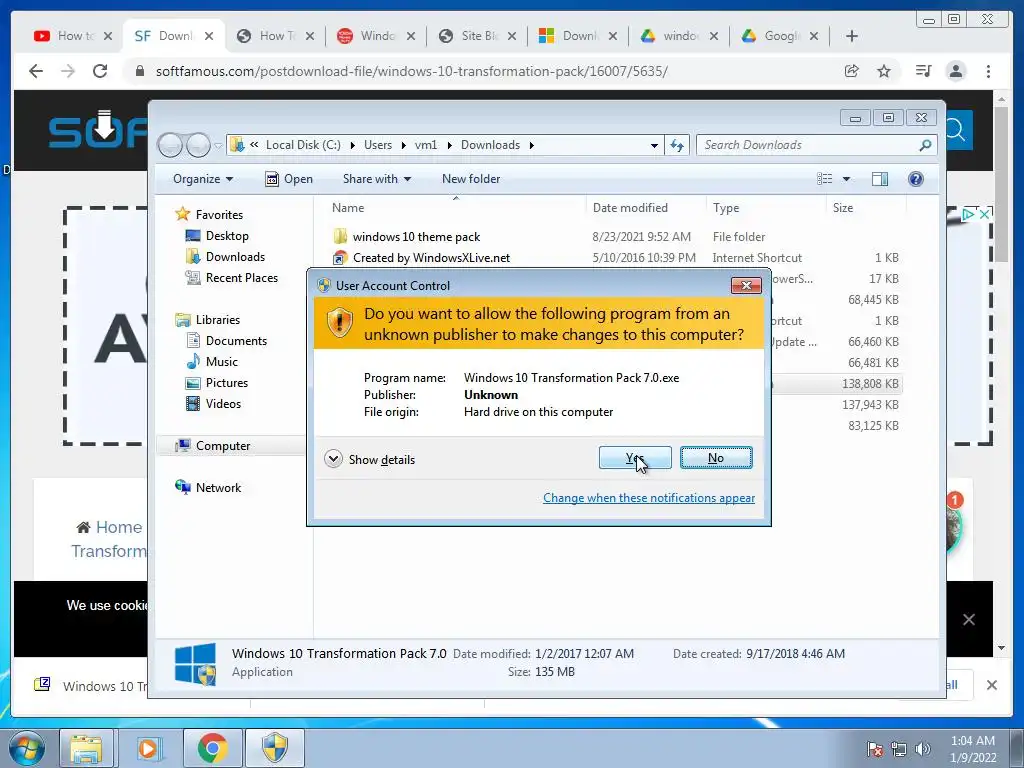Bookmark page with the star icon
1024x768 pixels.
(884, 71)
